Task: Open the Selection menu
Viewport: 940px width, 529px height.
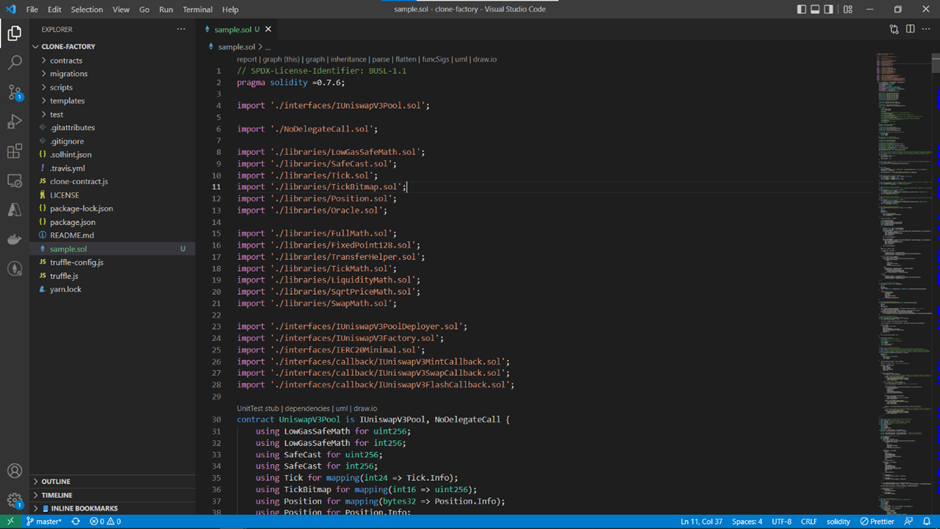Action: click(87, 9)
